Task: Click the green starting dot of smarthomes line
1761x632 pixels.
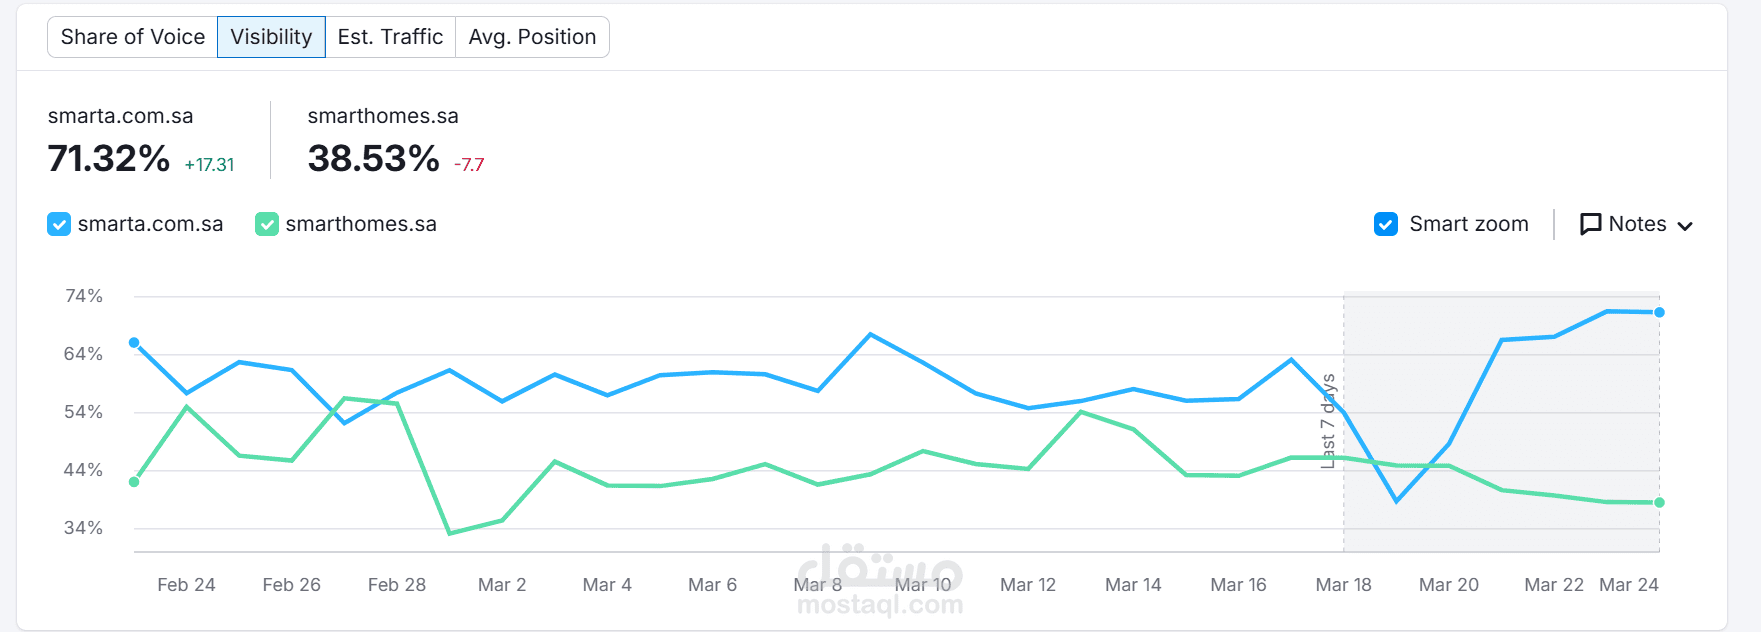Action: tap(134, 482)
